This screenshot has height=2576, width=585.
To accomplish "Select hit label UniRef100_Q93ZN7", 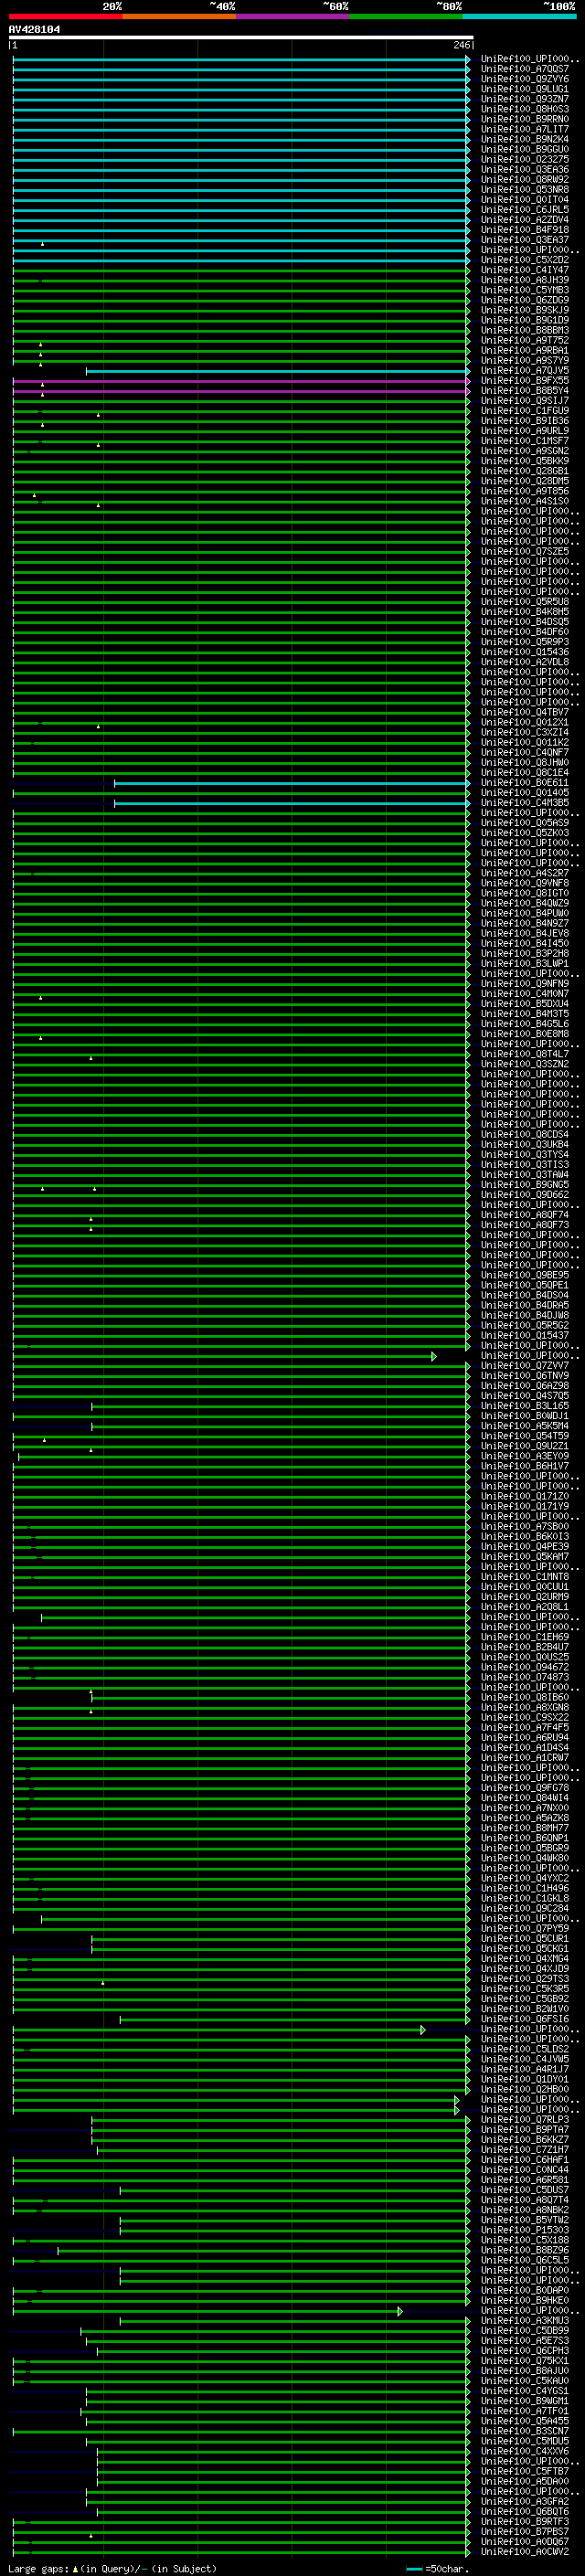I will pos(524,99).
